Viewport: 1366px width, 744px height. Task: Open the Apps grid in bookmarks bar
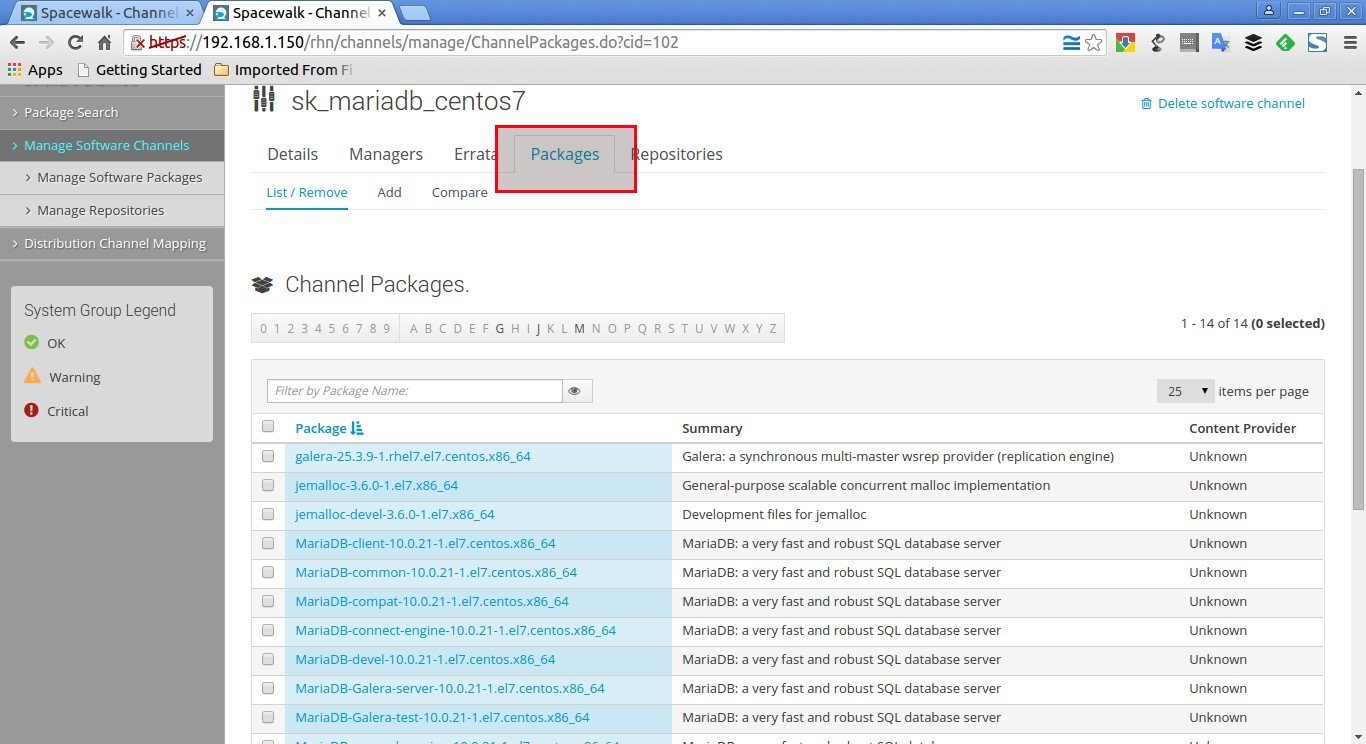tap(35, 70)
